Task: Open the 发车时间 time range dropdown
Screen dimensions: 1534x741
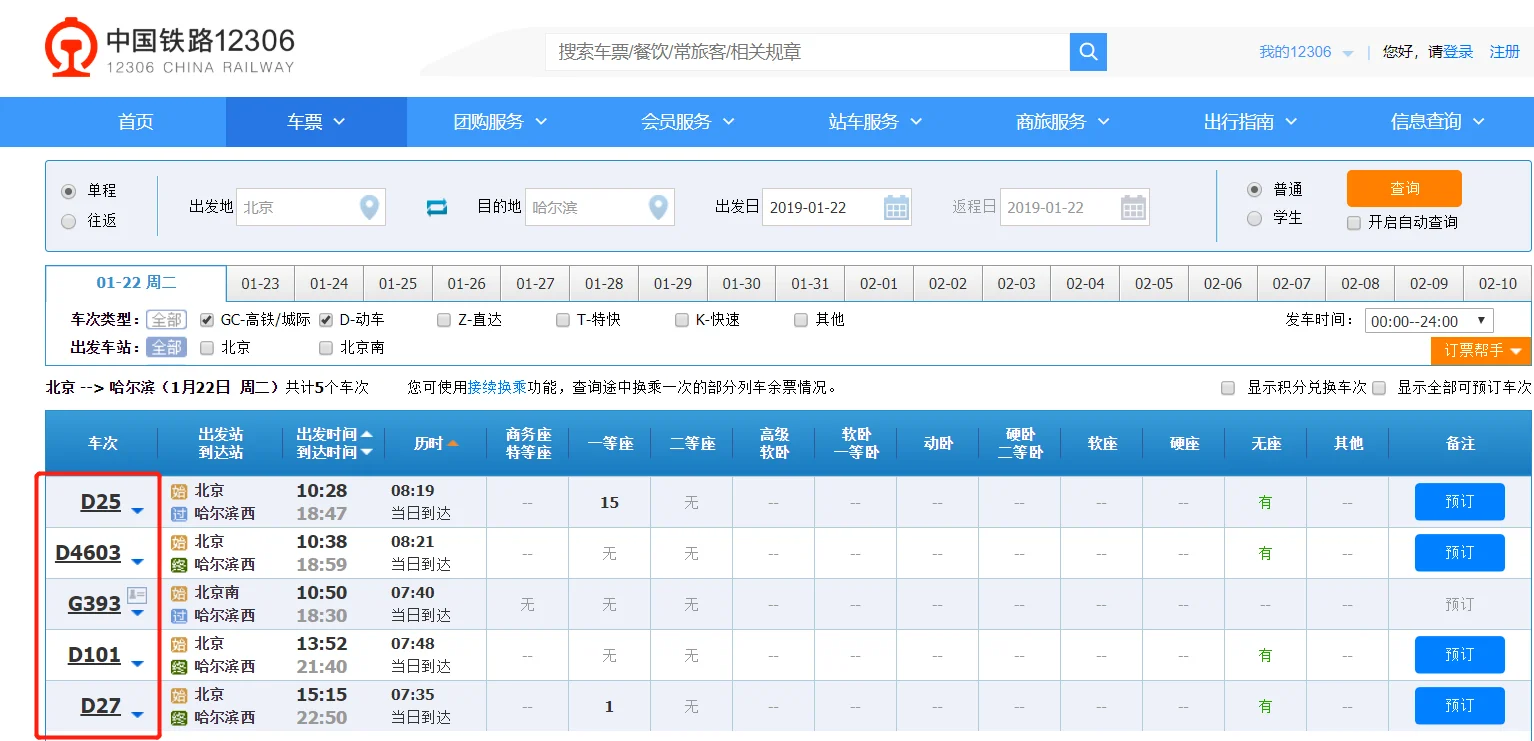Action: (1429, 320)
